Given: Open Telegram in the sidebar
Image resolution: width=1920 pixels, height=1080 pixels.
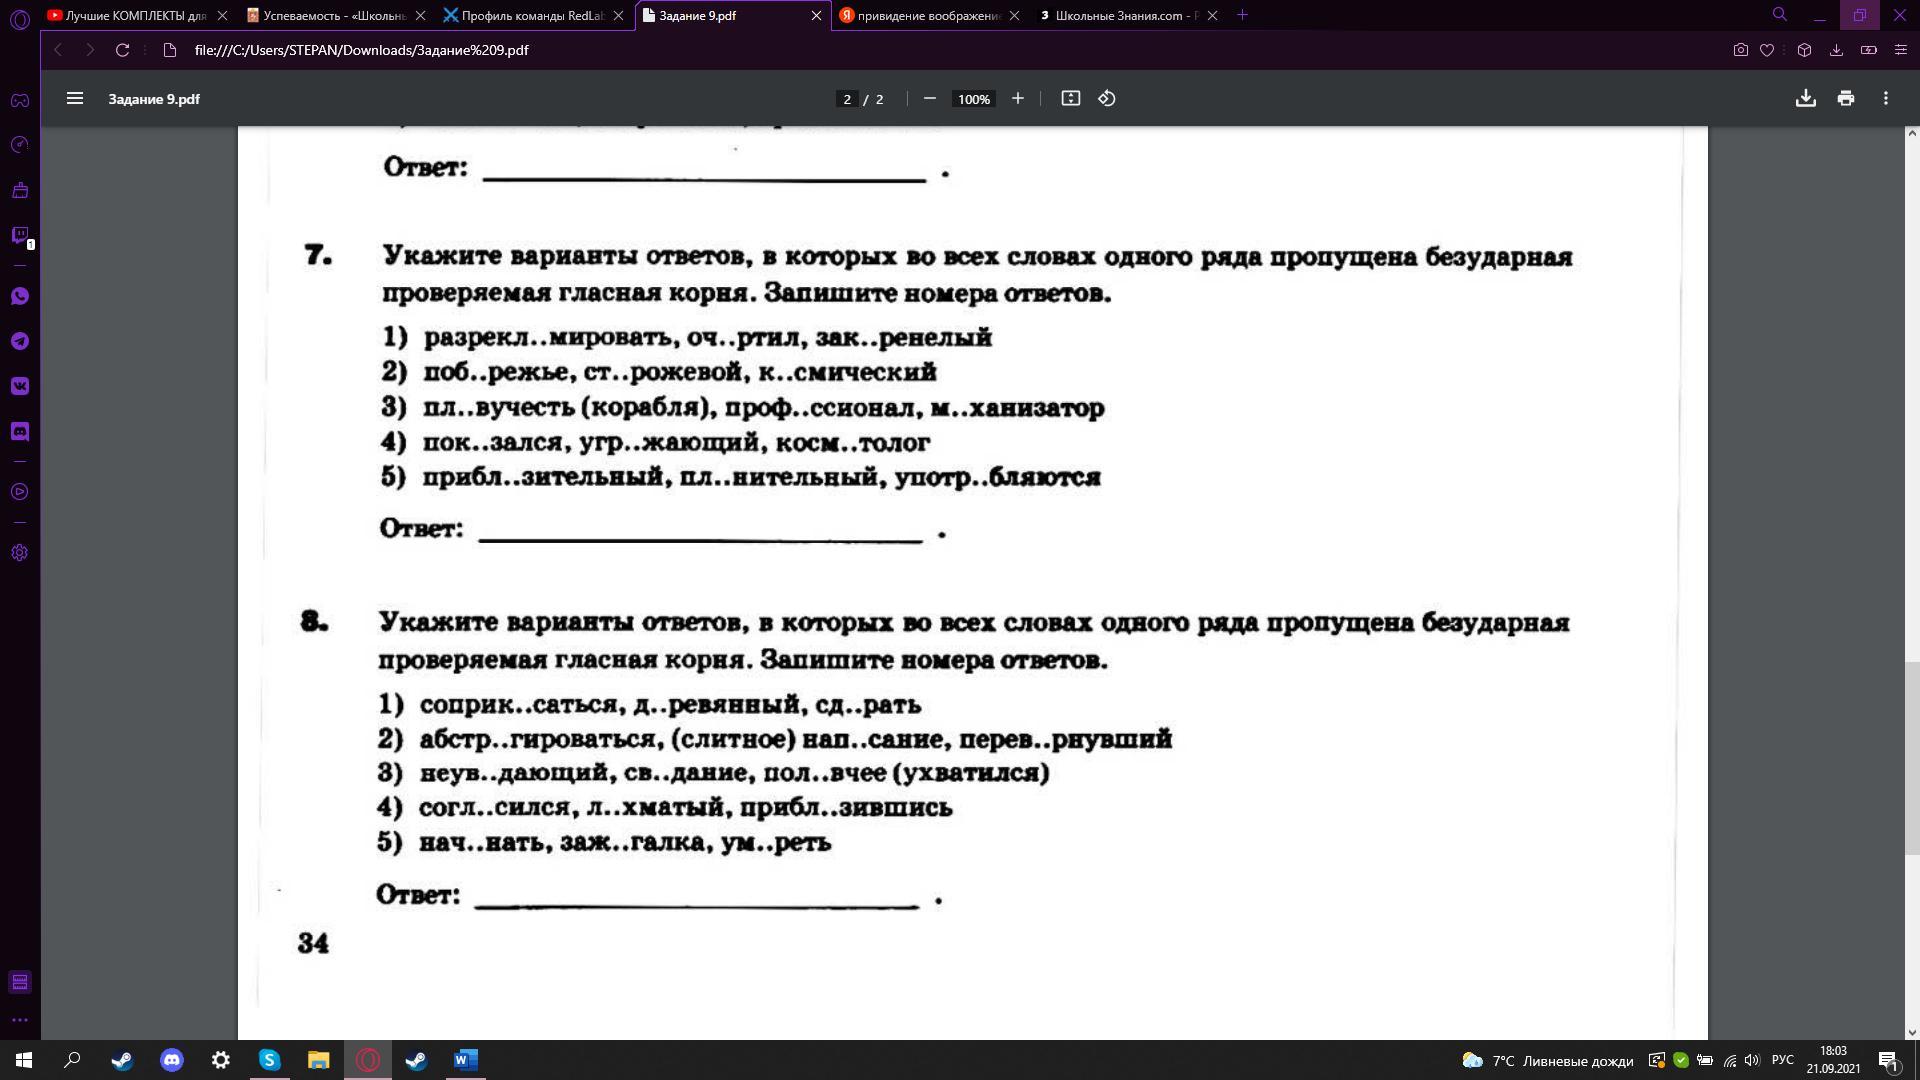Looking at the screenshot, I should (x=19, y=341).
